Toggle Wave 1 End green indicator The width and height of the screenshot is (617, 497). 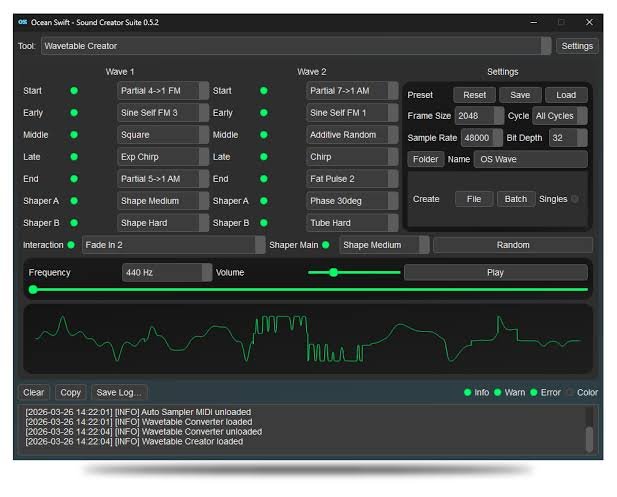coord(74,179)
